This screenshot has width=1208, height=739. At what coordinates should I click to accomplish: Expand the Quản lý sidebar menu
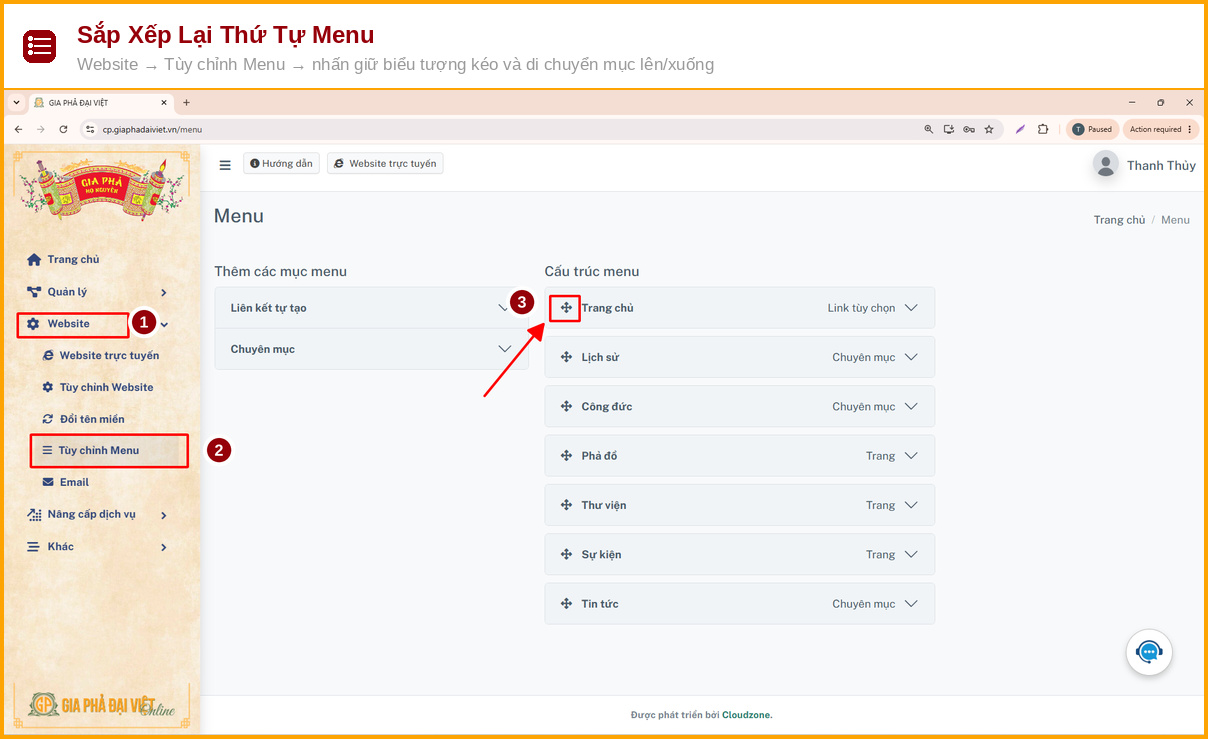click(97, 292)
